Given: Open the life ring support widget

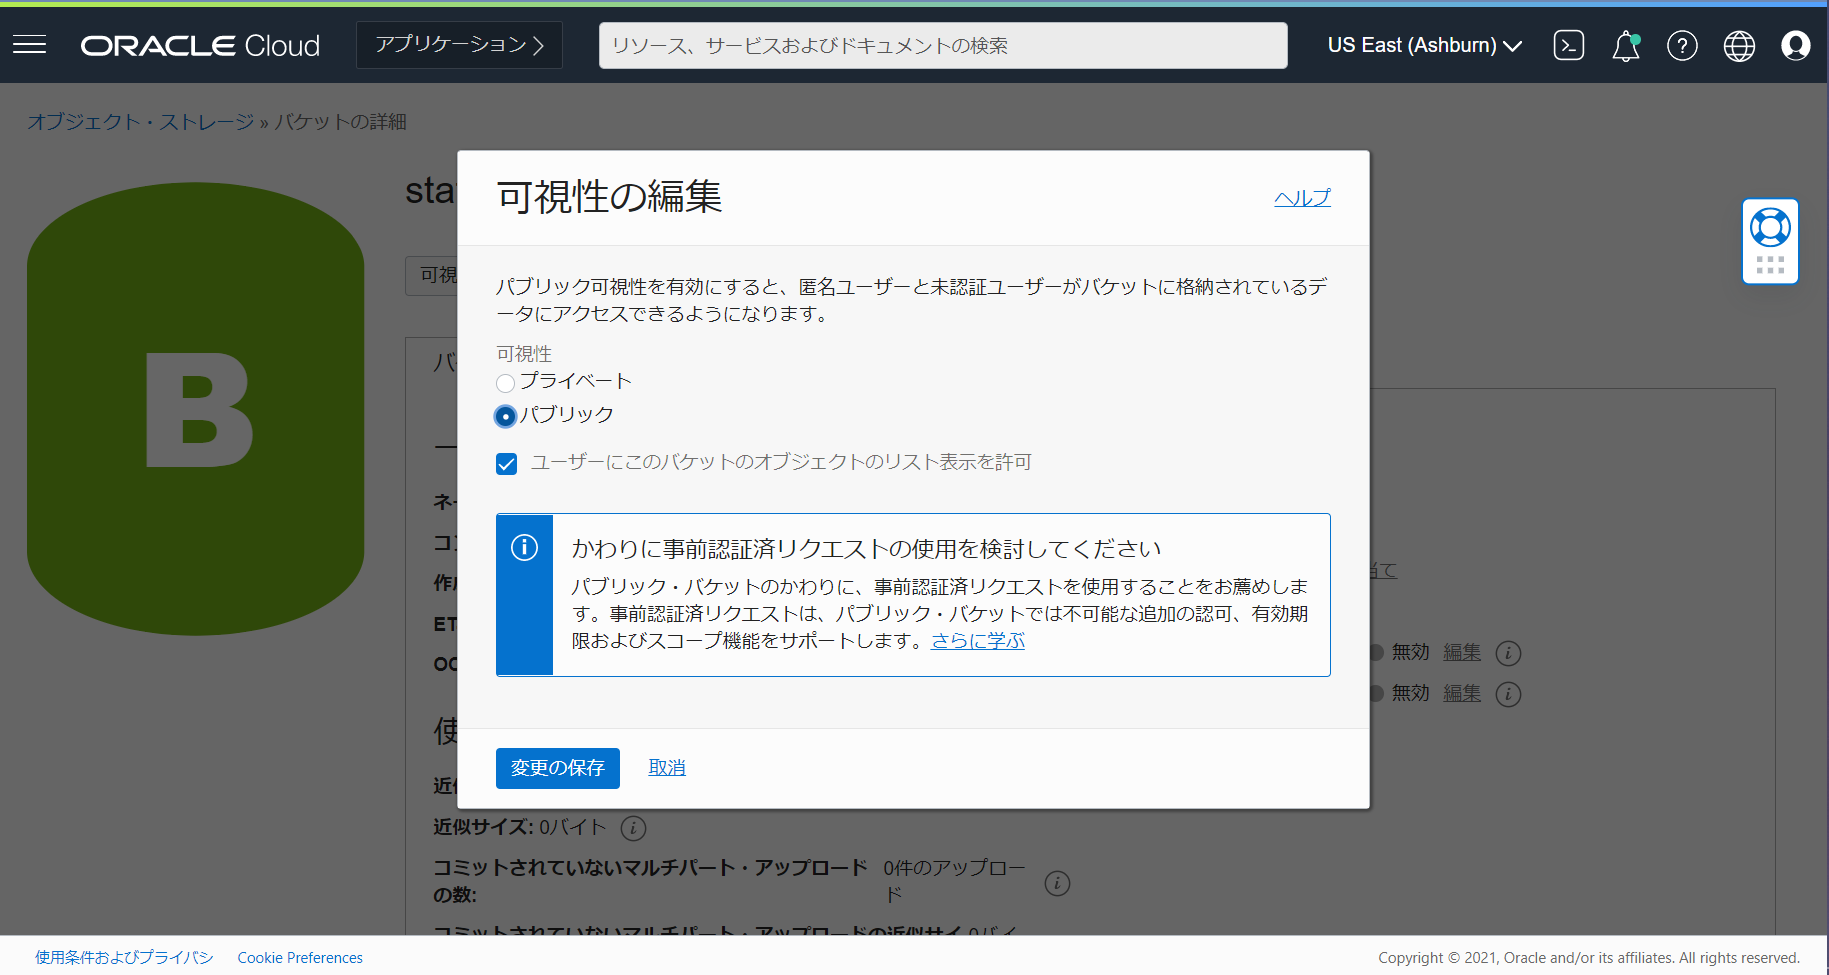Looking at the screenshot, I should [1770, 241].
